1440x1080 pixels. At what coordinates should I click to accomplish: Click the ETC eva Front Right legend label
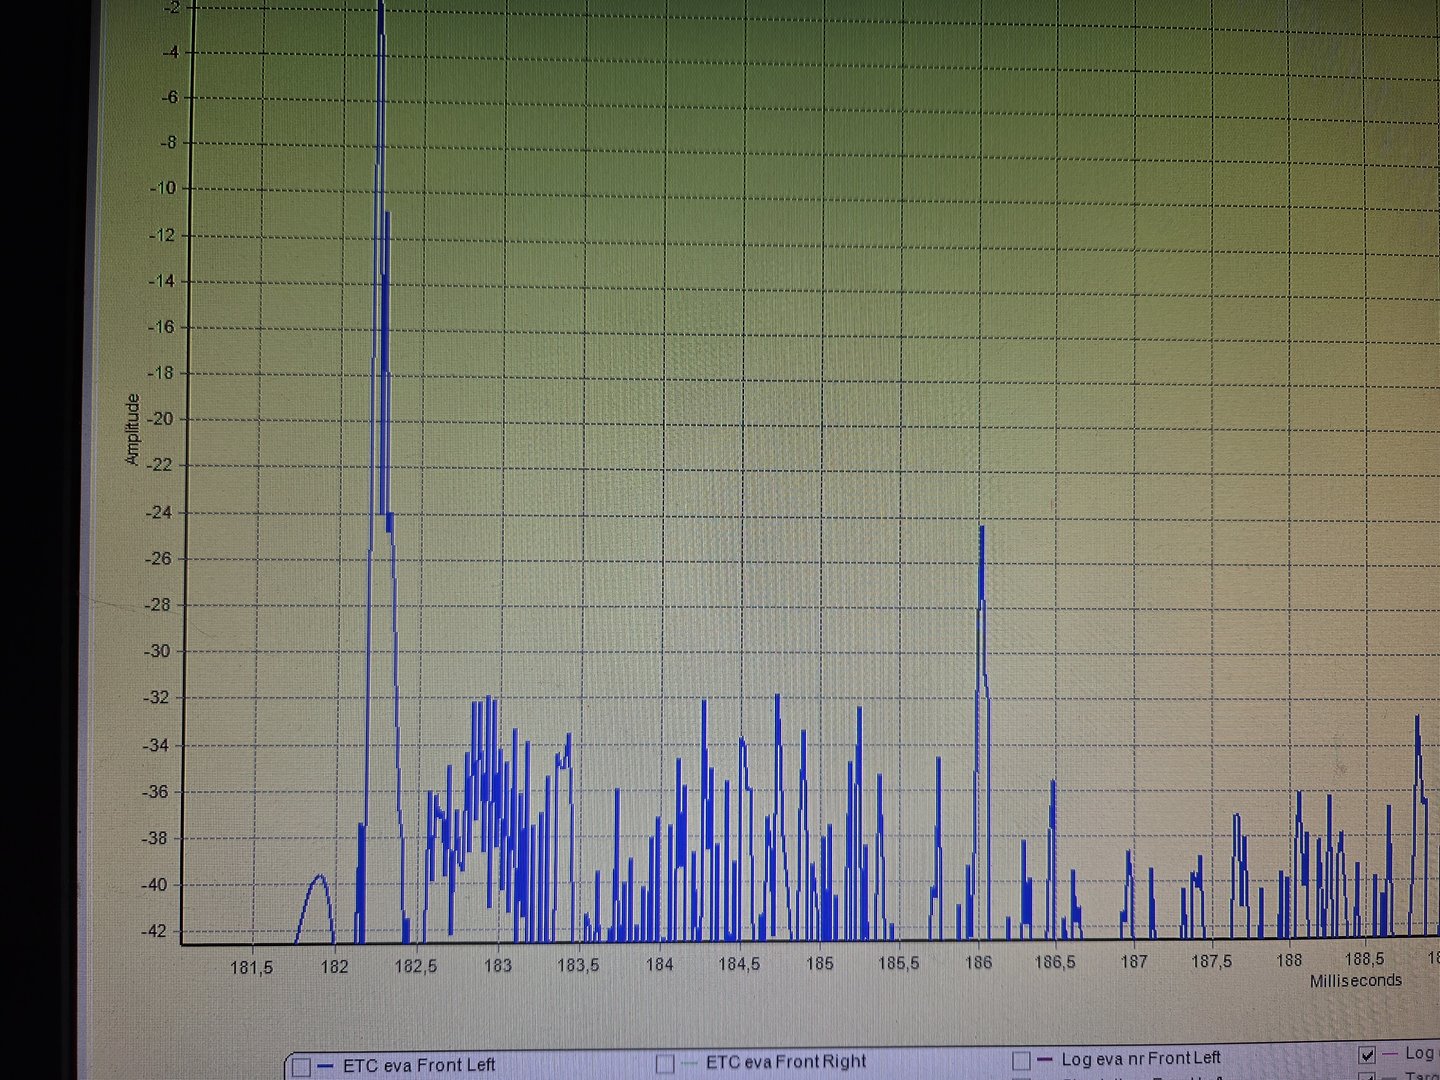coord(786,1062)
